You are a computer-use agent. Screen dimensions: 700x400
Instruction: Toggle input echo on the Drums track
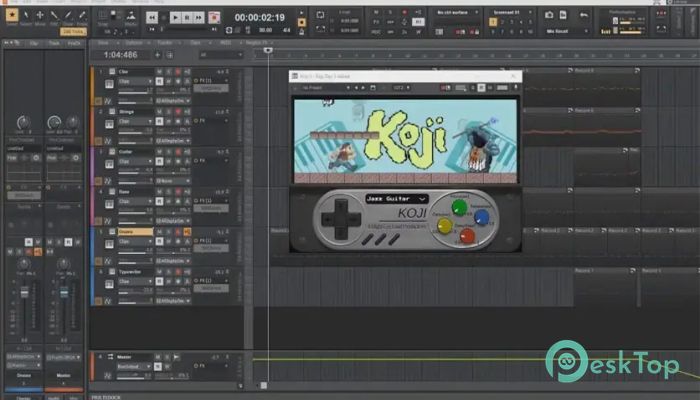(x=187, y=232)
